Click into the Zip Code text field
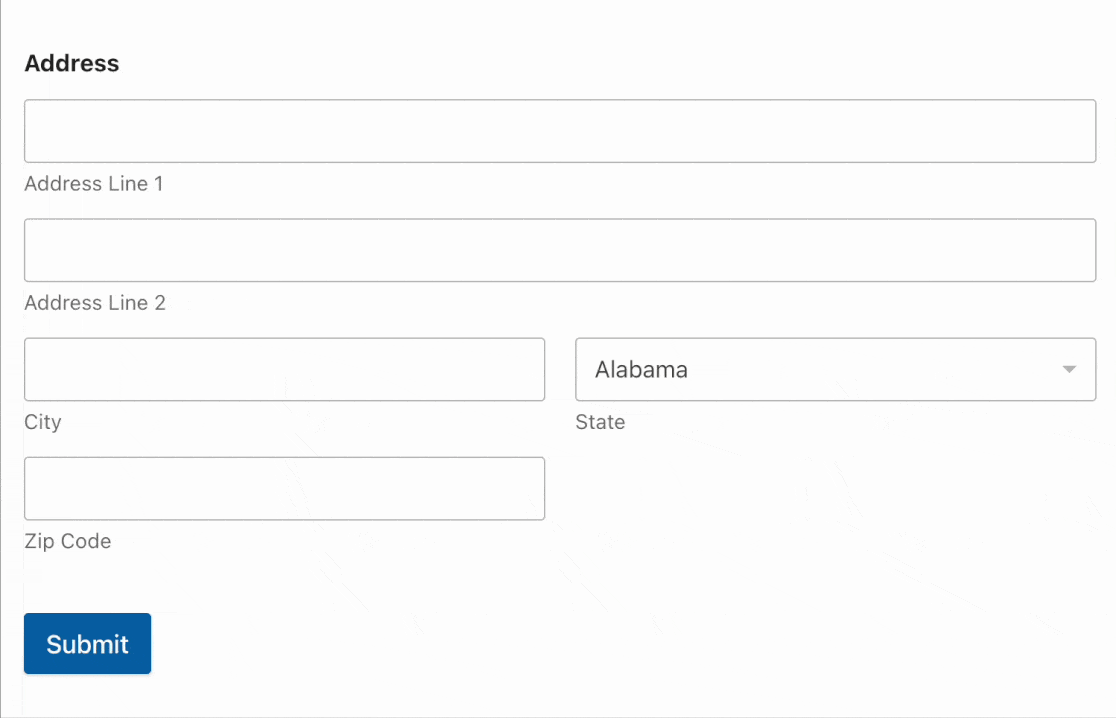1116x718 pixels. point(285,488)
